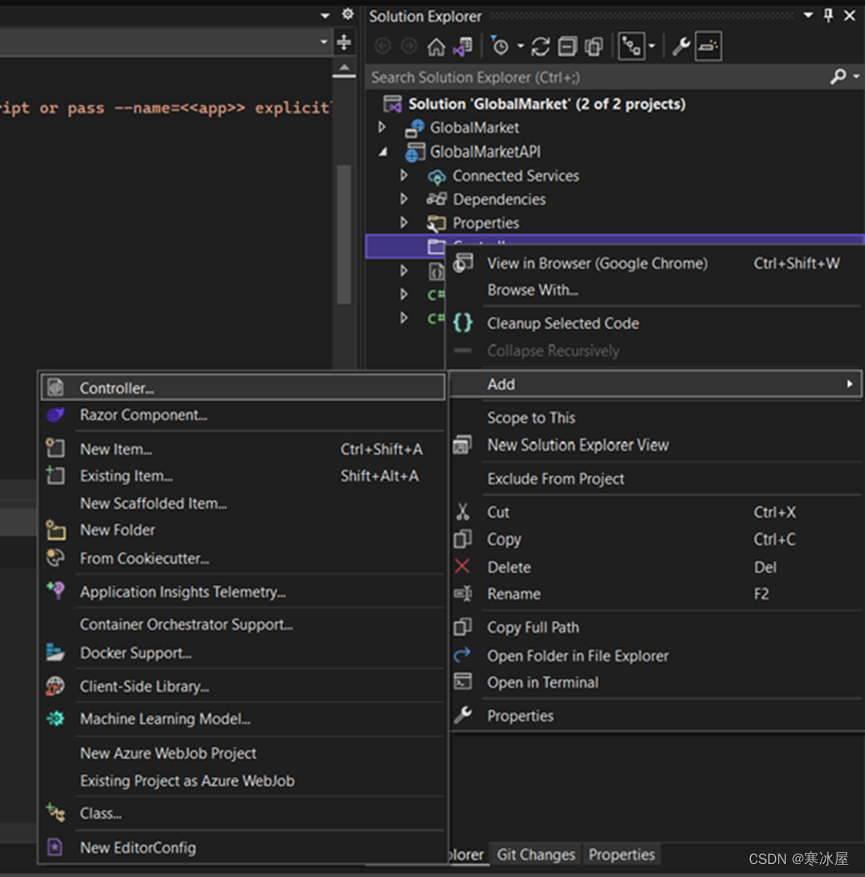Select New Scaffolded Item...
The width and height of the screenshot is (865, 877).
(243, 503)
